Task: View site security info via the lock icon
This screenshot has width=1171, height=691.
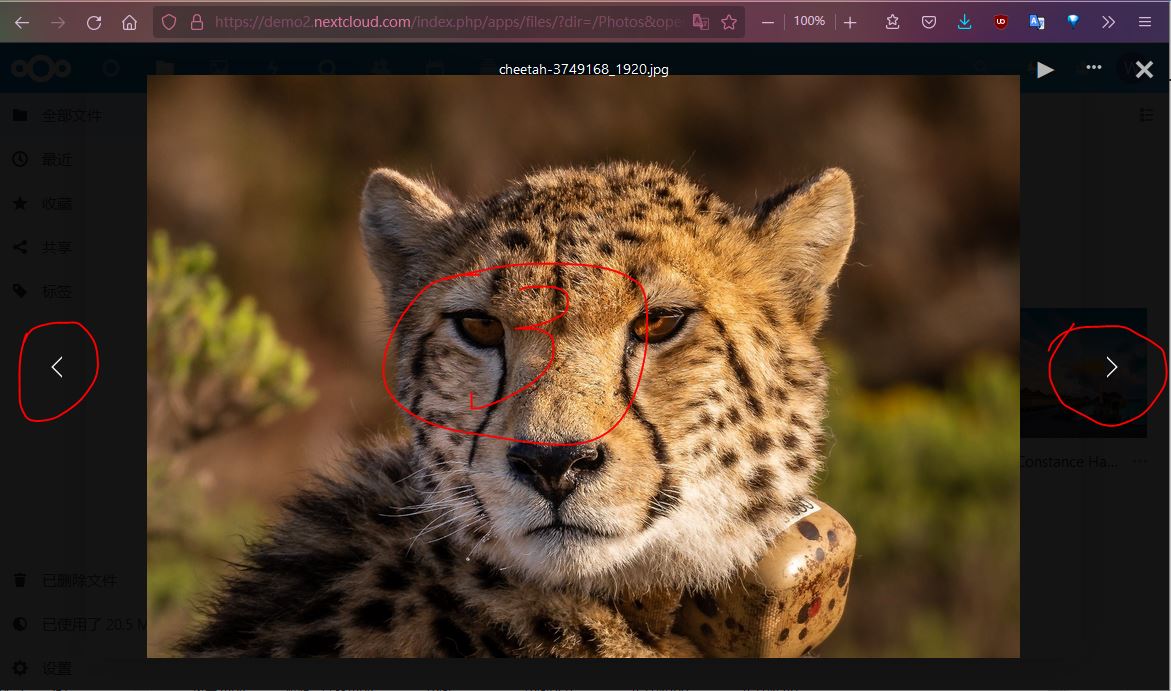Action: point(196,22)
